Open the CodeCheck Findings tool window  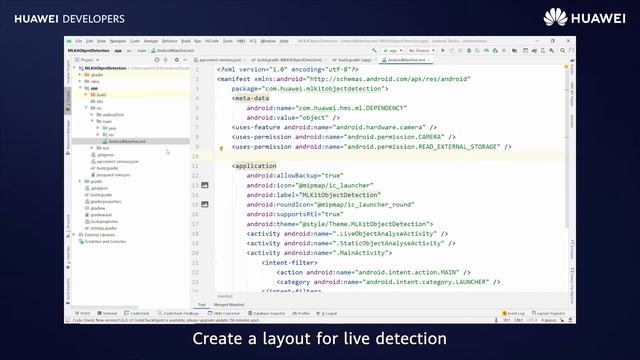(x=178, y=313)
